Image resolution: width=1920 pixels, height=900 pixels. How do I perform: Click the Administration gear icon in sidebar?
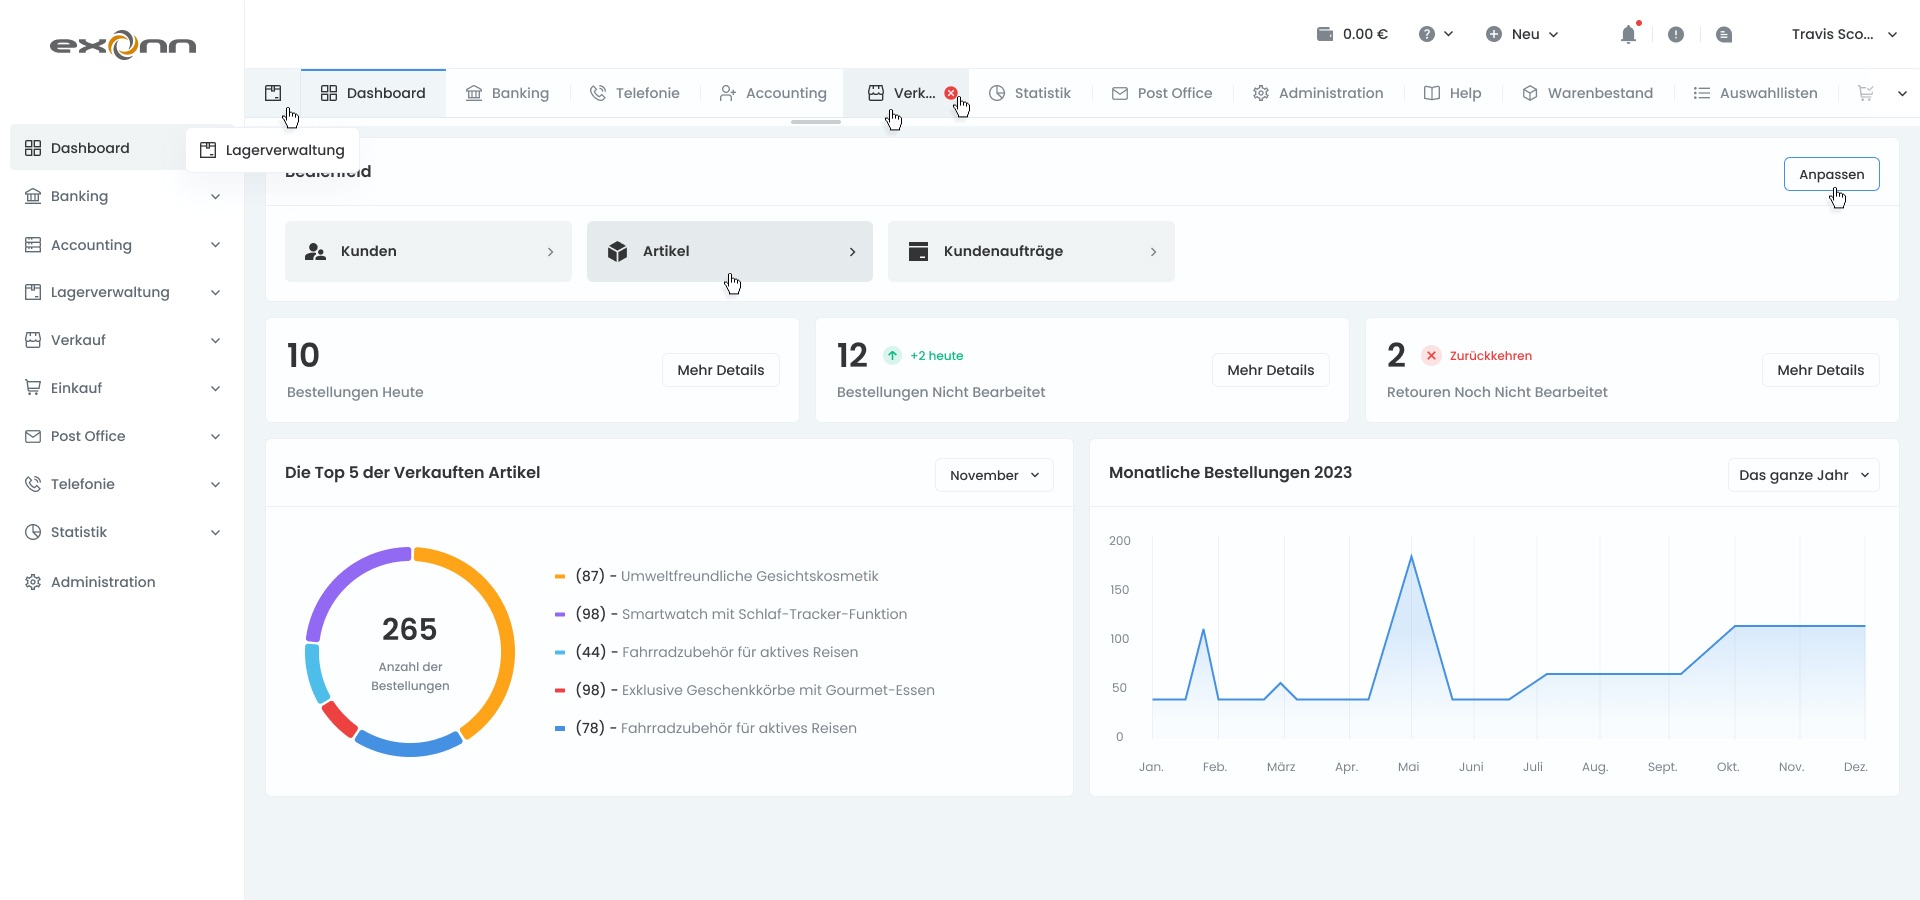[x=33, y=582]
